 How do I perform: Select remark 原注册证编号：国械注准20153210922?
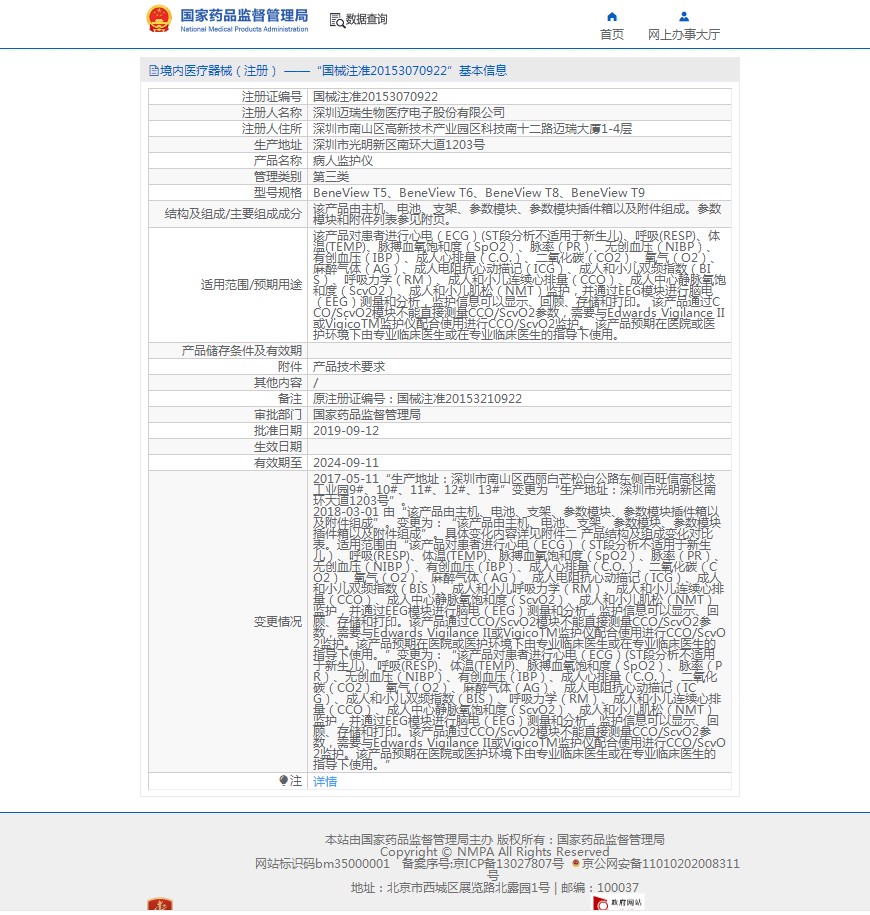[417, 399]
